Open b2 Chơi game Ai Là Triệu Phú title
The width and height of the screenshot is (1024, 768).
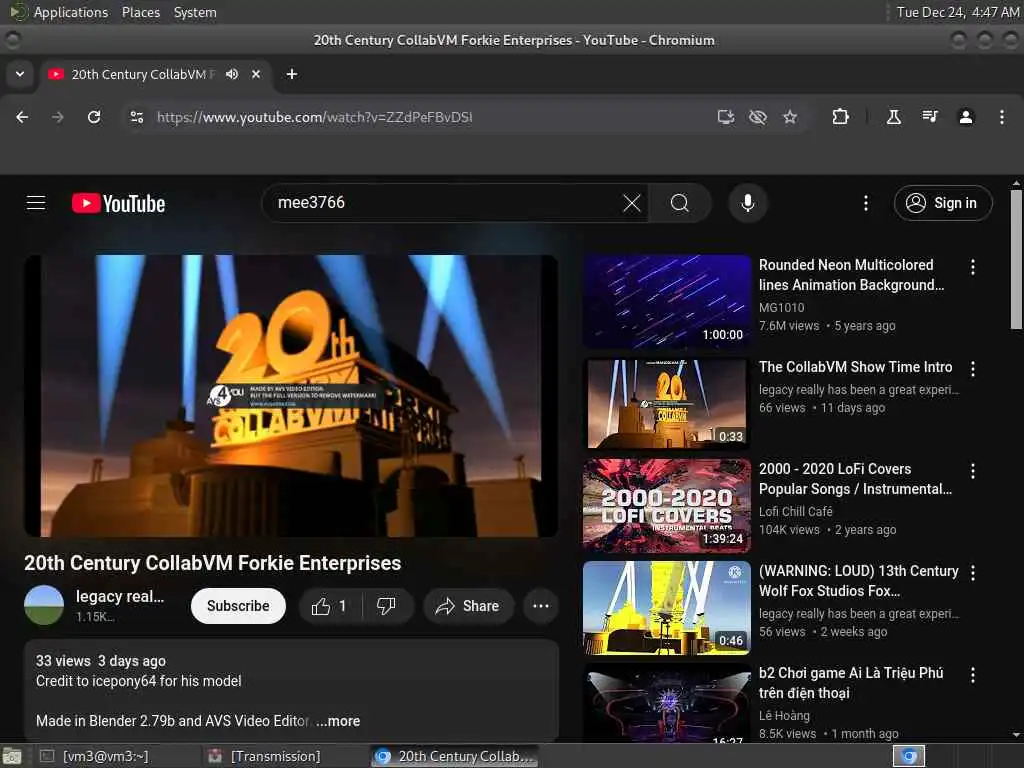coord(851,683)
